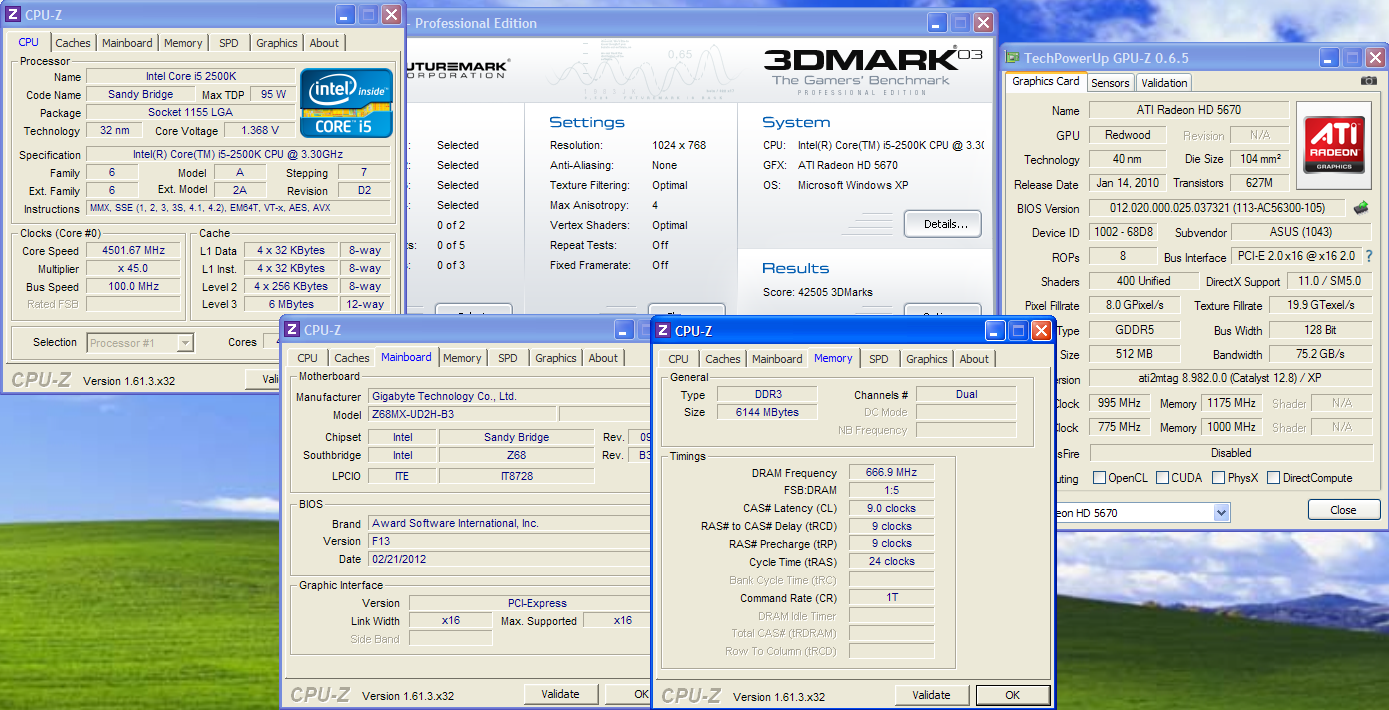This screenshot has width=1389, height=710.
Task: Click the green BIOS save chip icon in GPU-Z
Action: pos(1361,208)
